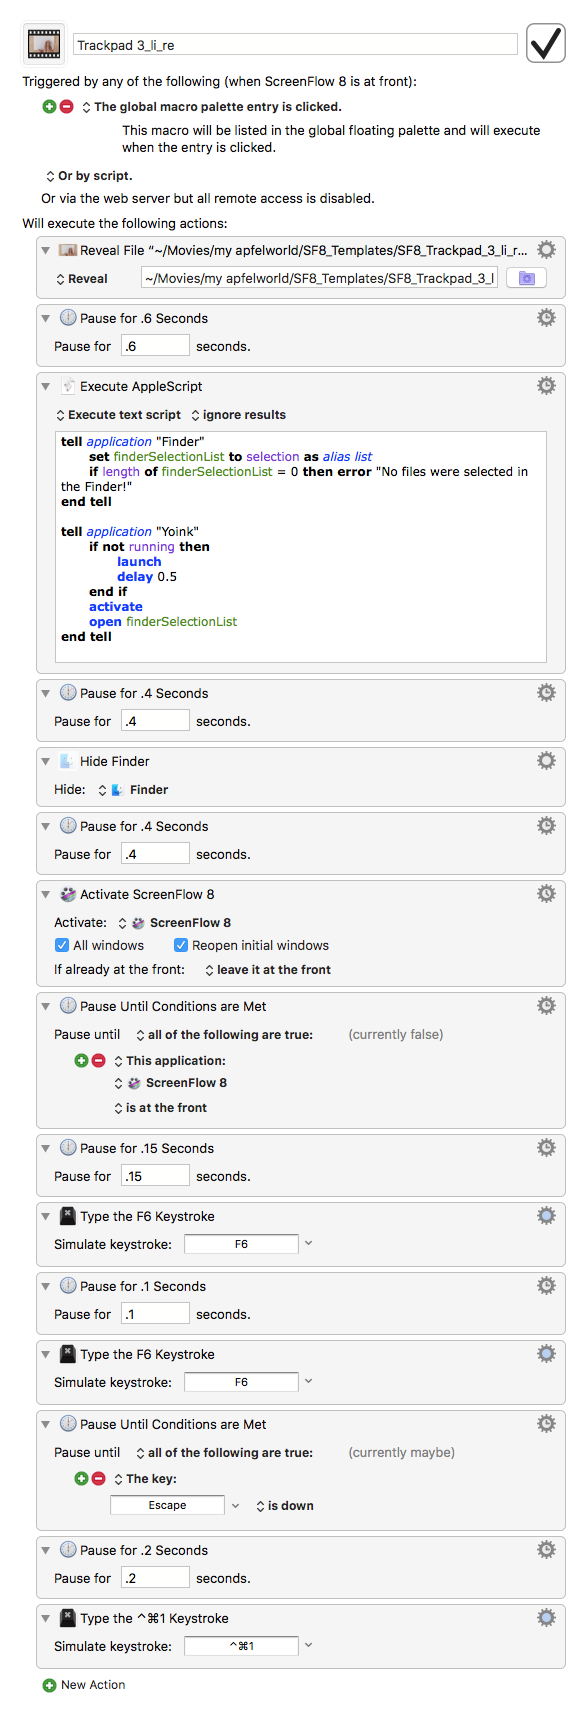
Task: Remove the global palette trigger via red minus
Action: pos(66,106)
